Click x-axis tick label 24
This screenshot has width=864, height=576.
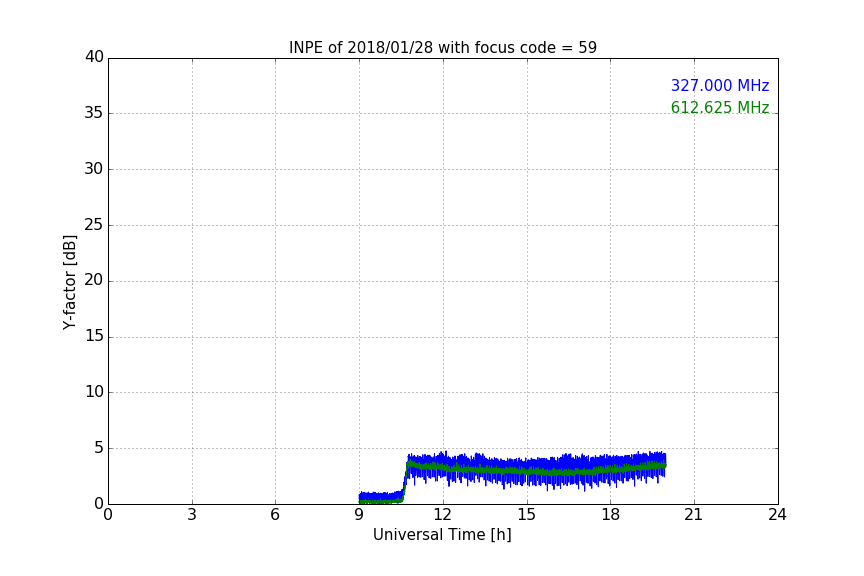pyautogui.click(x=777, y=515)
